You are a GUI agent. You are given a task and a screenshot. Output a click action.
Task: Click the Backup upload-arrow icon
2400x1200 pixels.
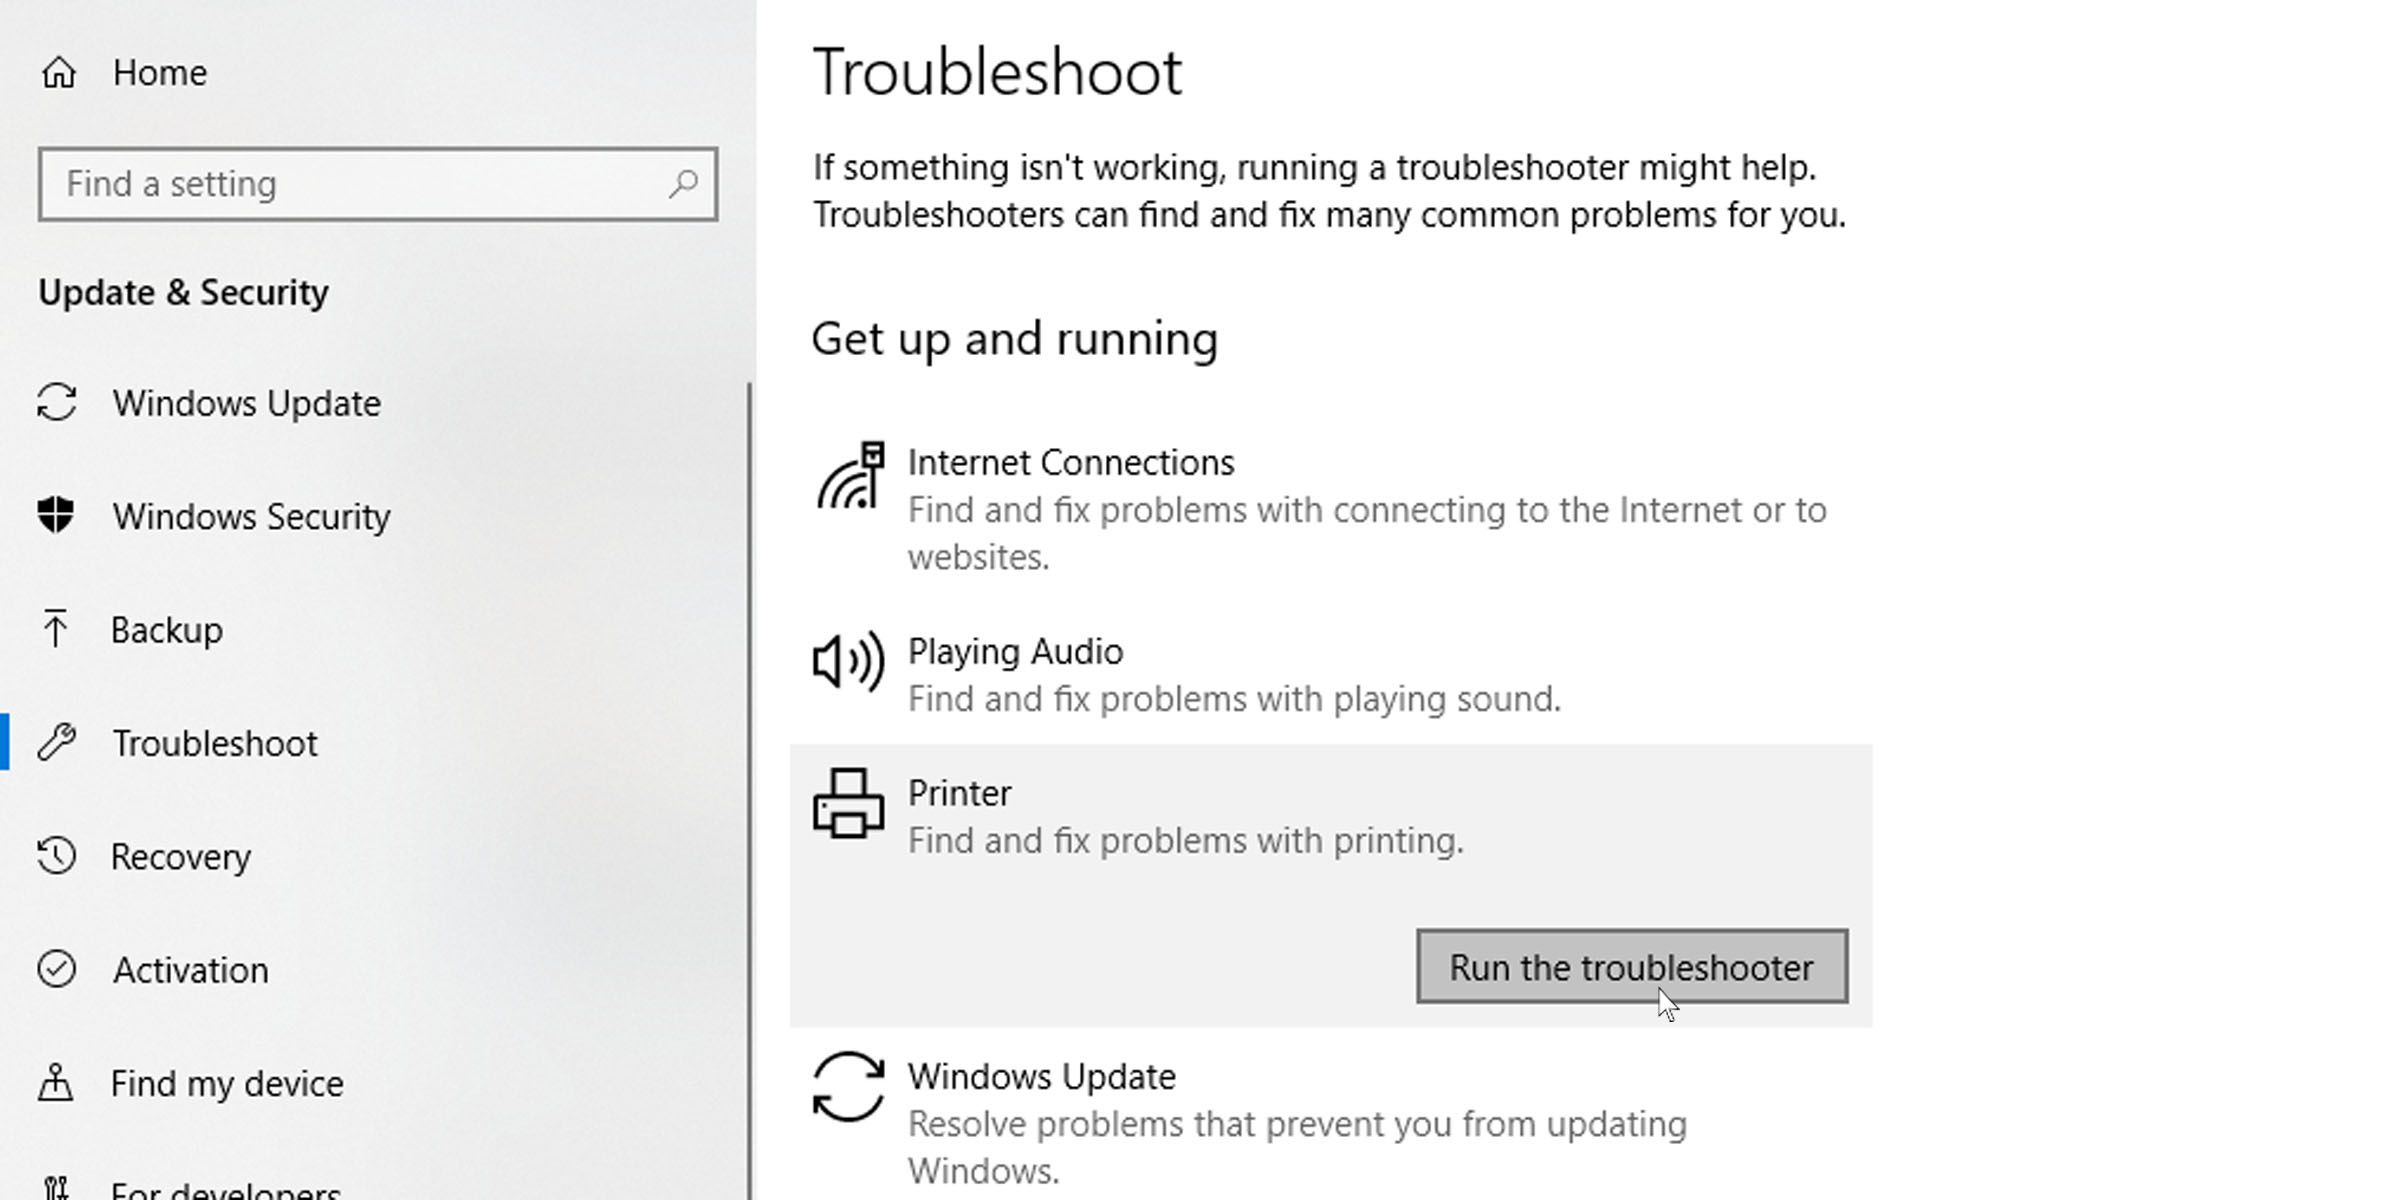coord(57,630)
